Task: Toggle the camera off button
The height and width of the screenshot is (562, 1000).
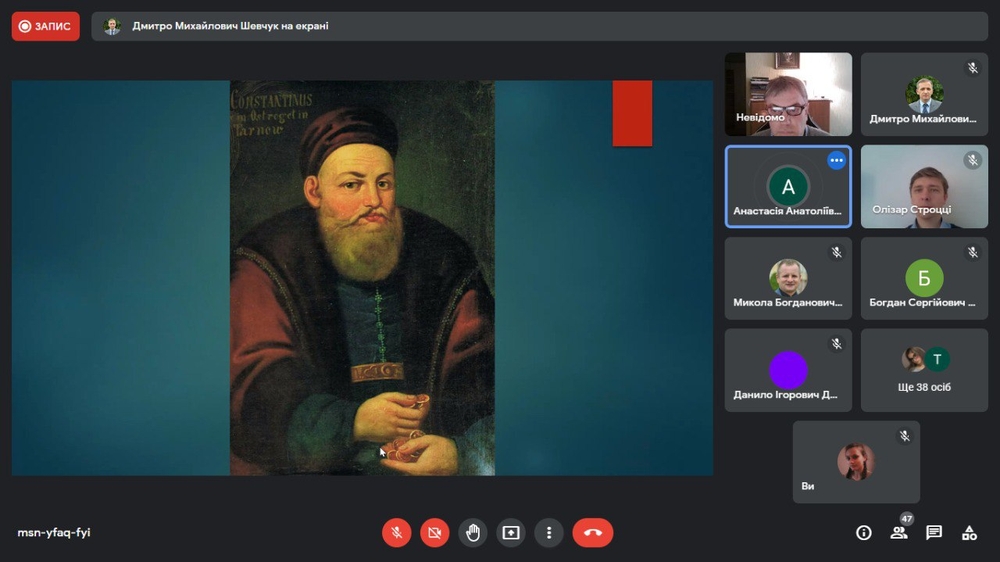Action: coord(434,533)
